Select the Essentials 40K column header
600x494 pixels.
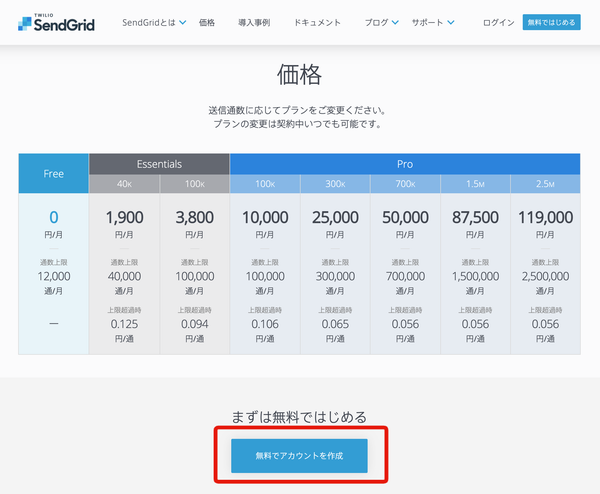(x=124, y=184)
